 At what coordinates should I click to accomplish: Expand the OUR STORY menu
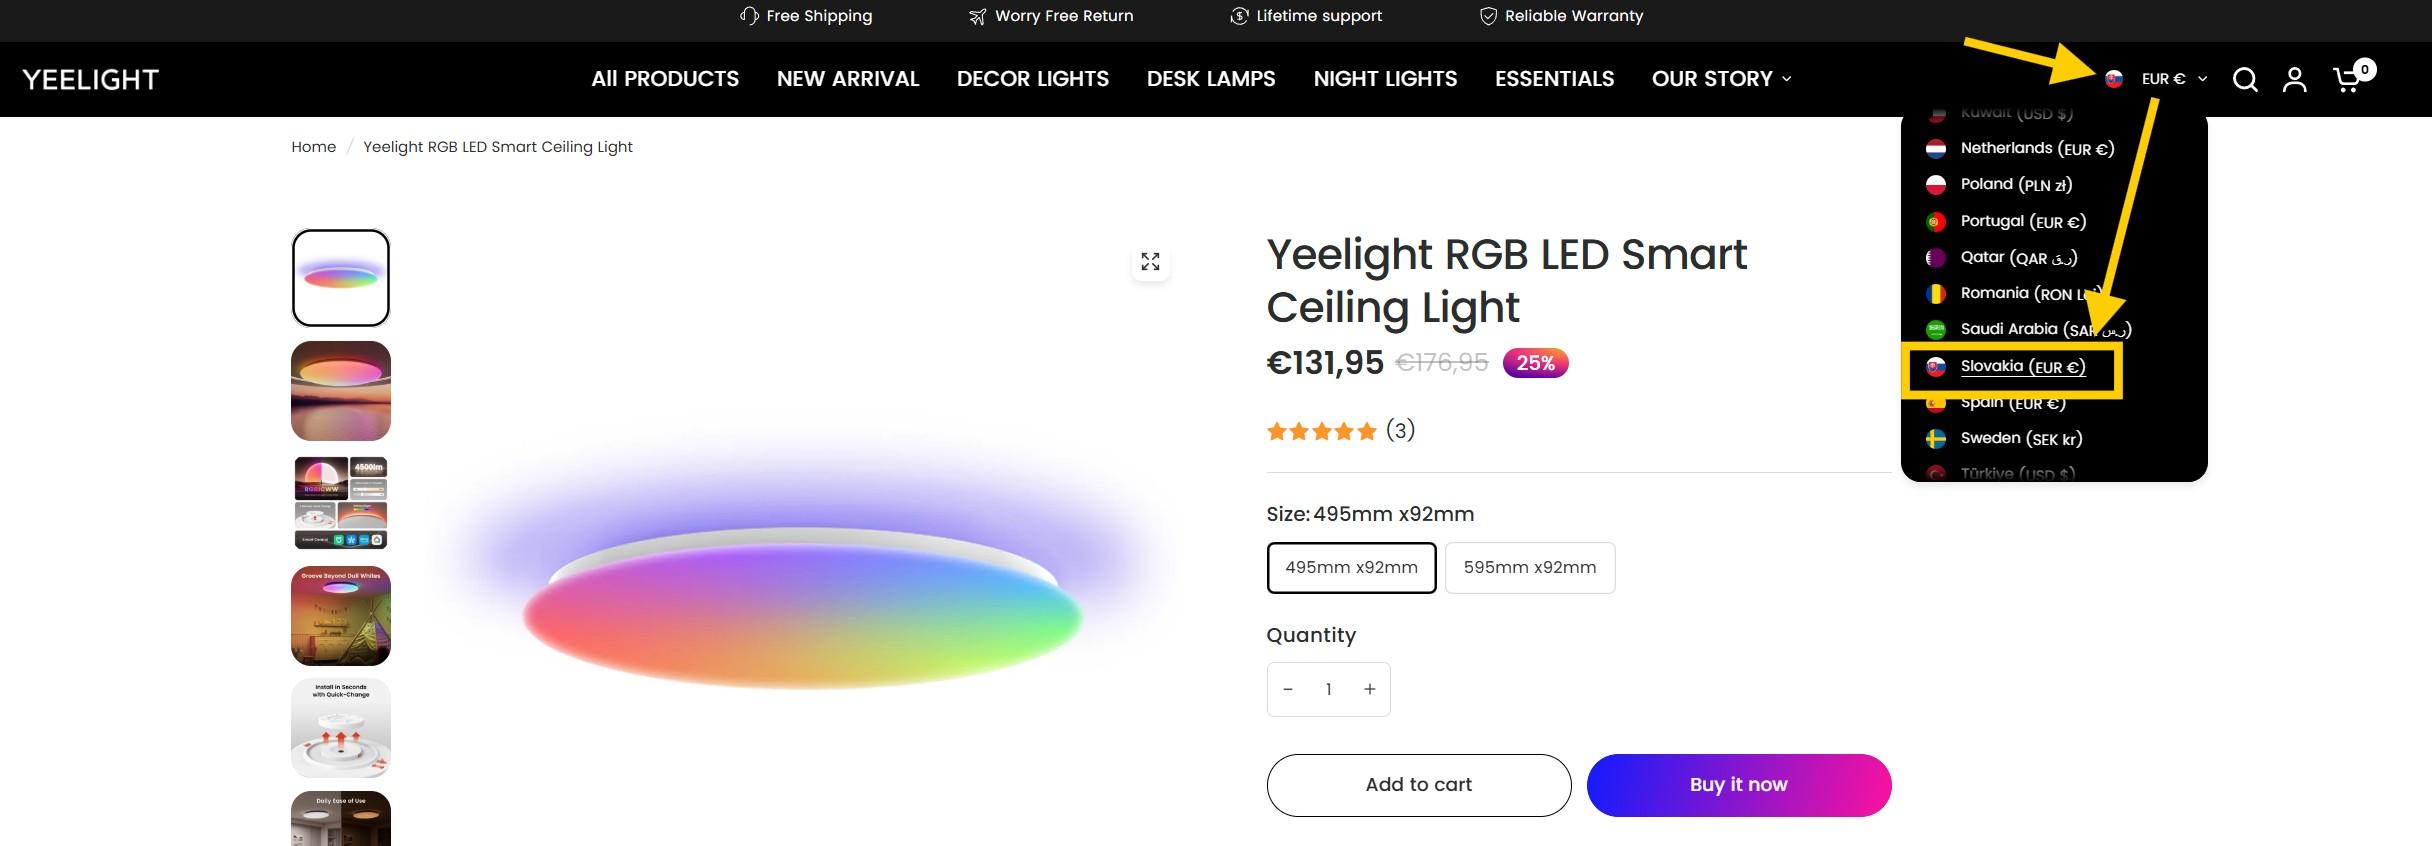tap(1721, 79)
